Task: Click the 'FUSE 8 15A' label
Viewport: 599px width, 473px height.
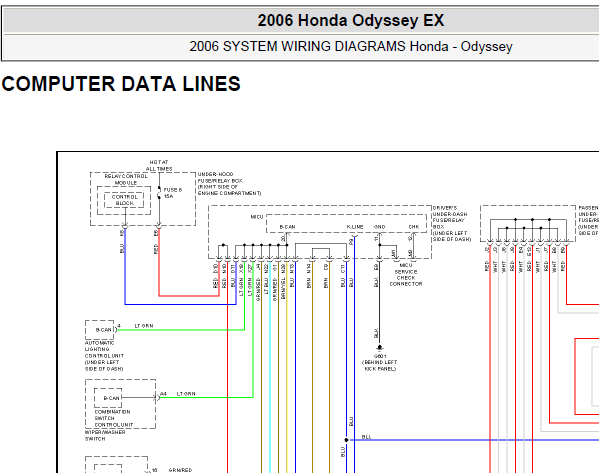Action: (173, 193)
